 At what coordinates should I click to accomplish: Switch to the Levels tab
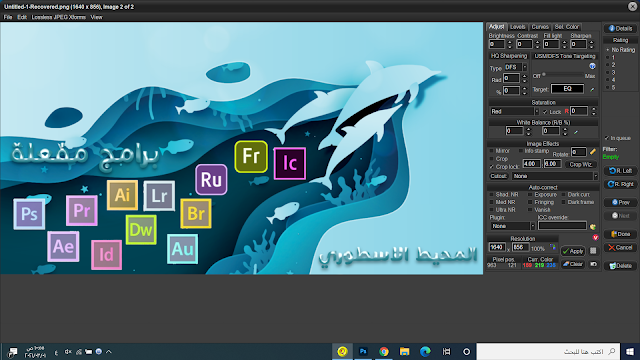click(518, 27)
